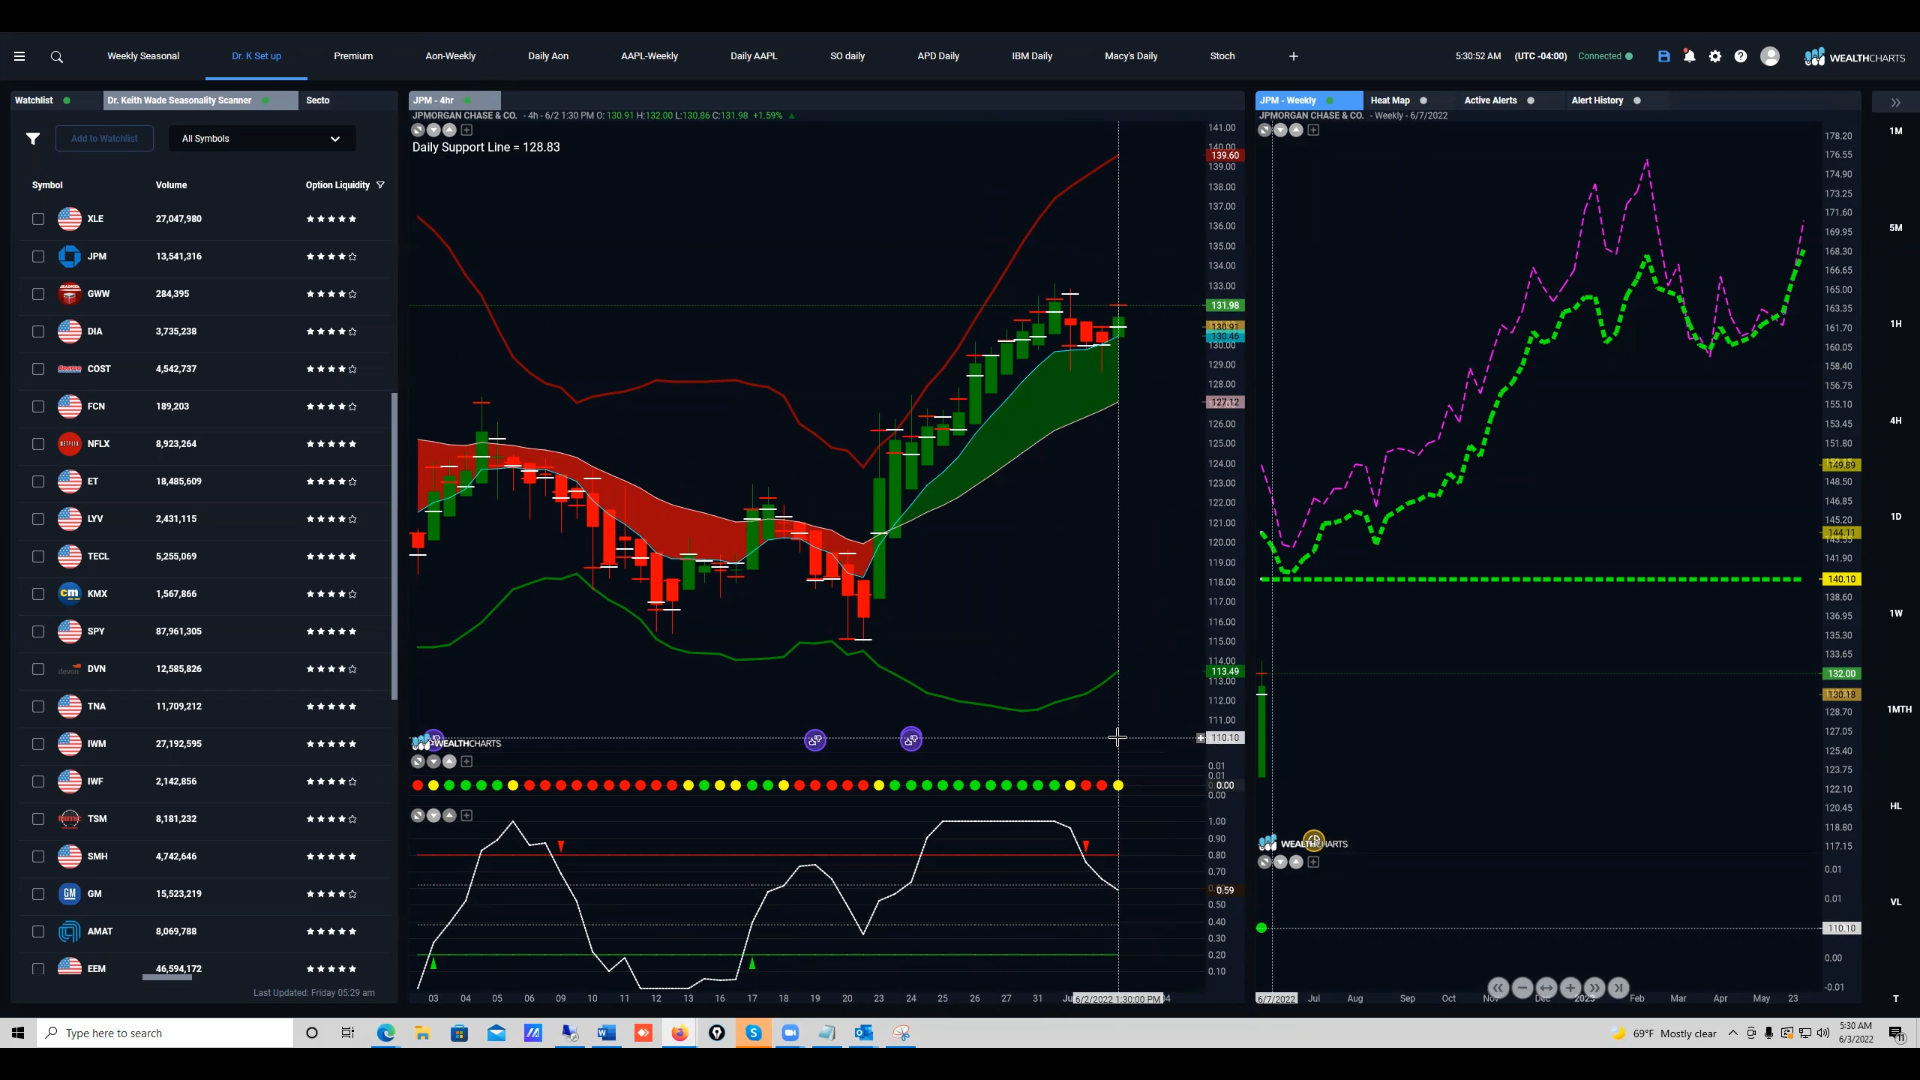Viewport: 1920px width, 1080px height.
Task: Sort by the Volume column header
Action: tap(171, 185)
